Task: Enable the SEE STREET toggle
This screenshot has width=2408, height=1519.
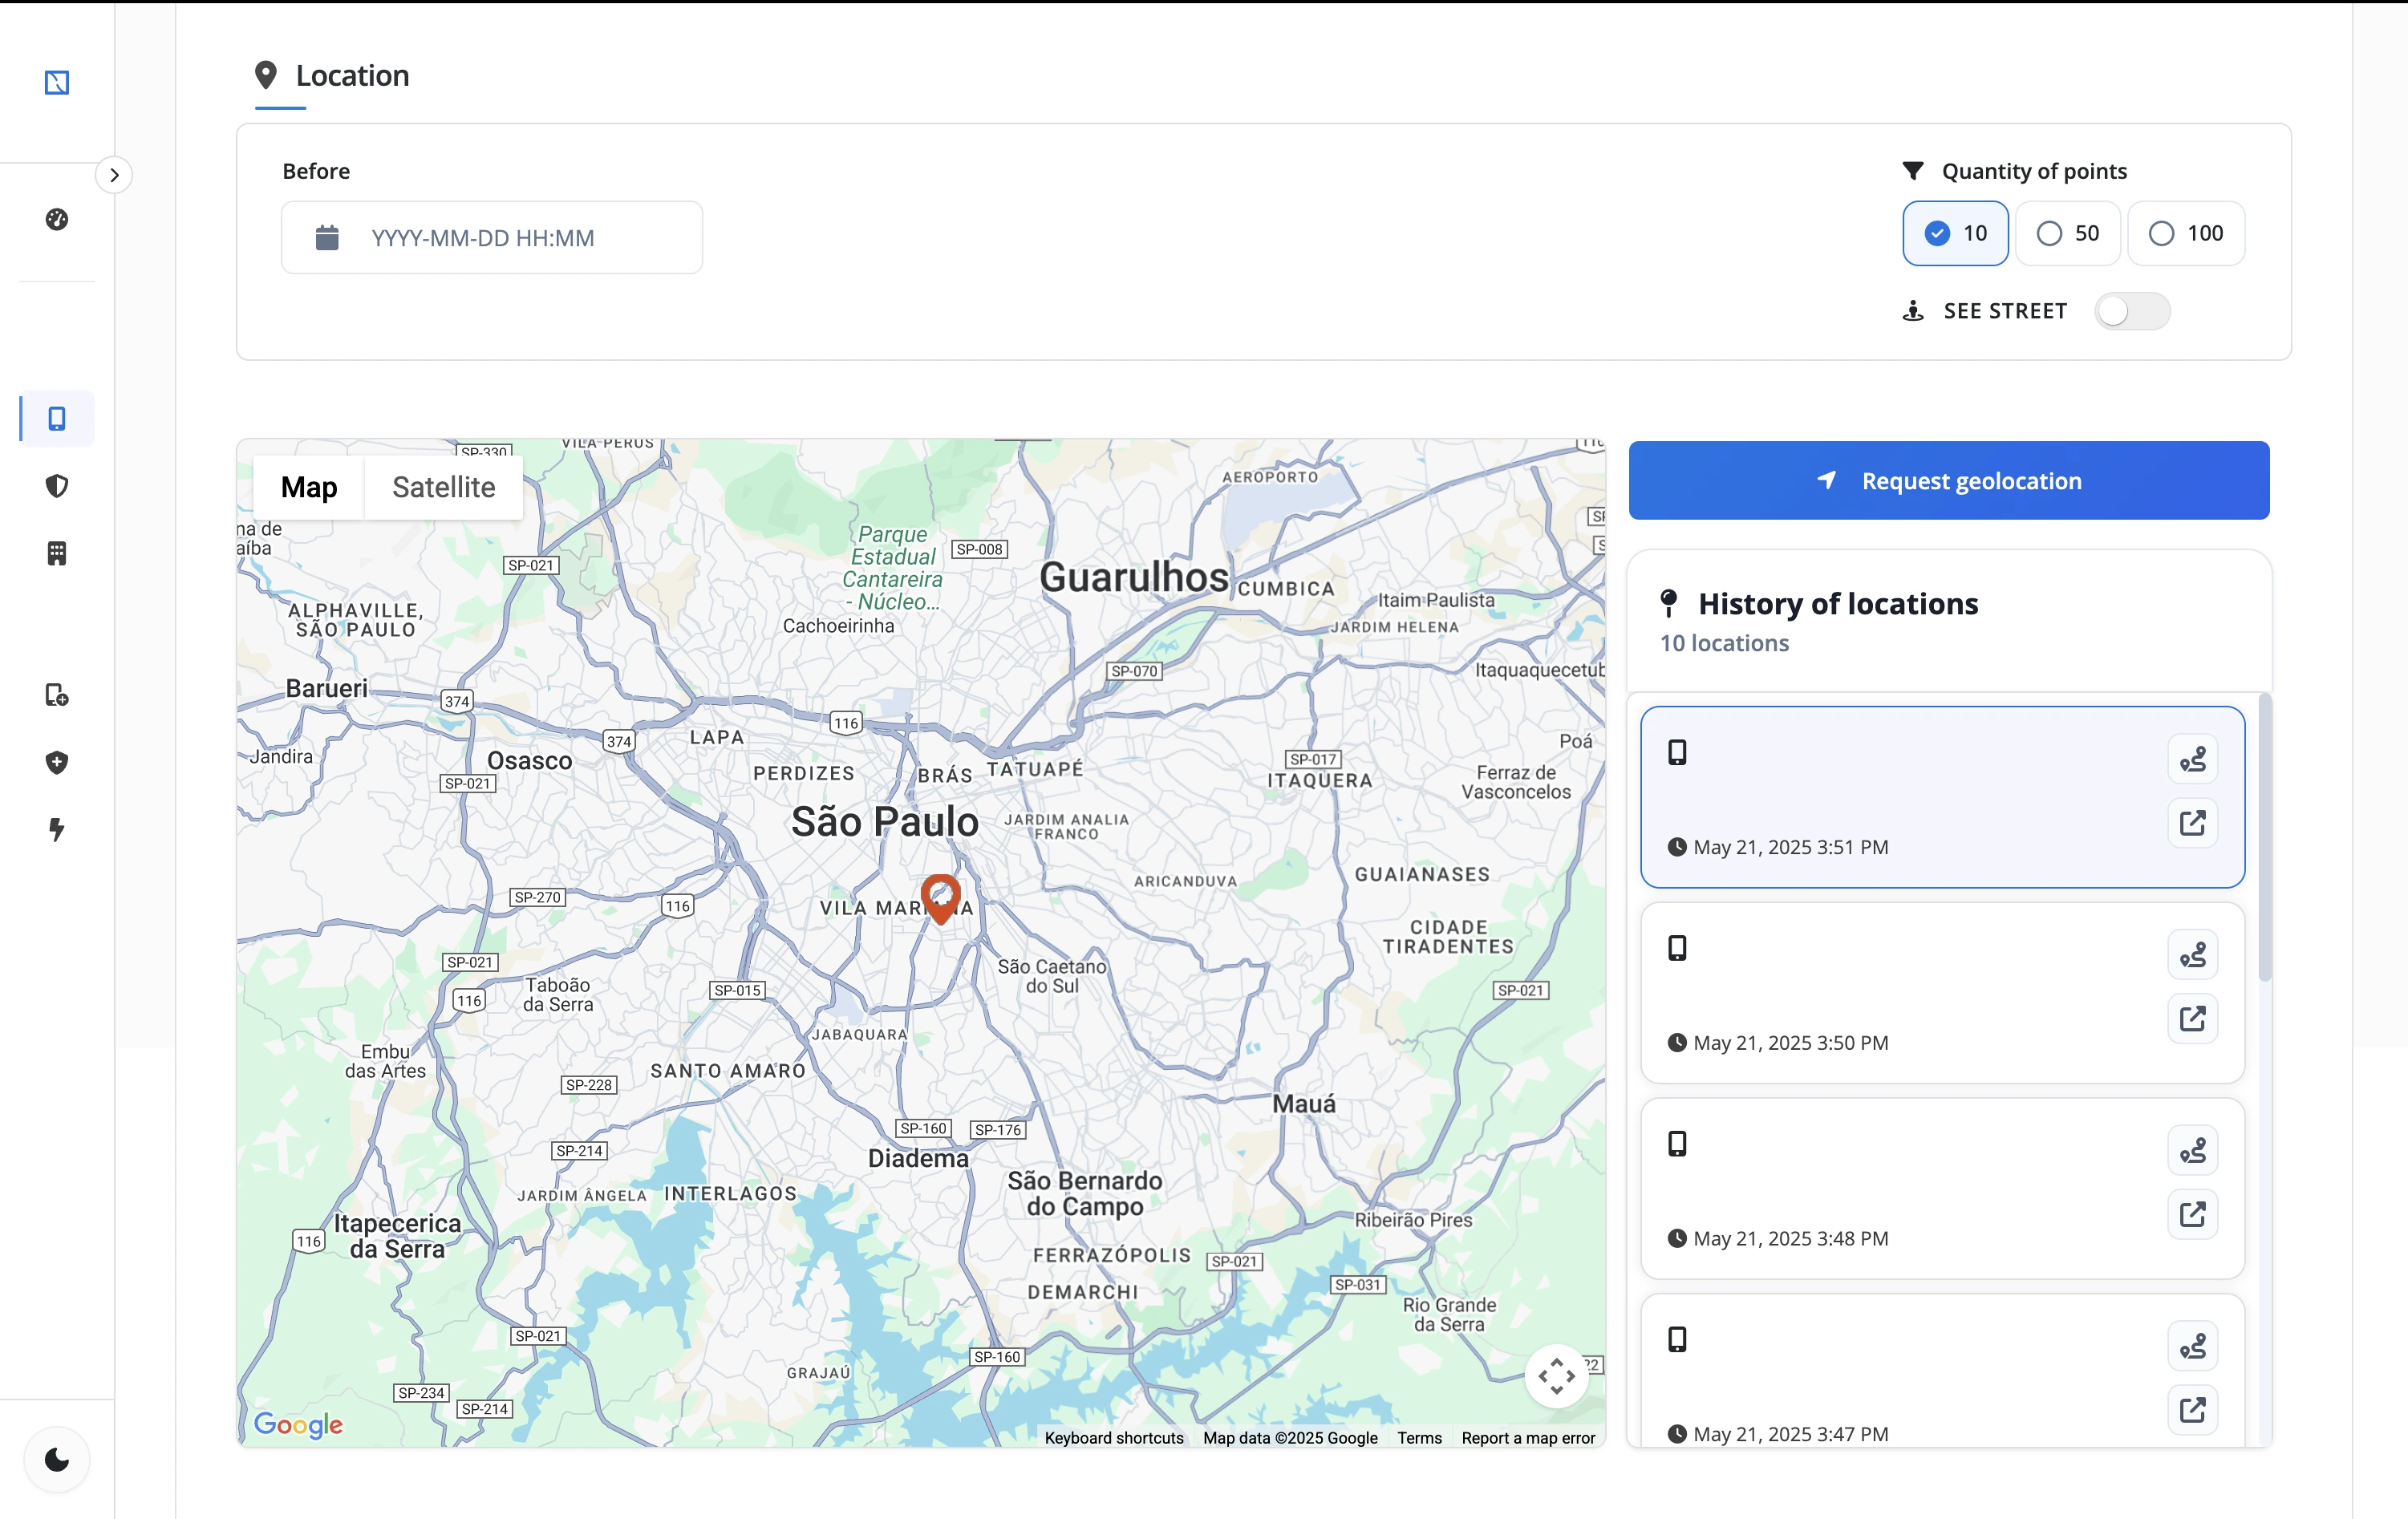Action: (2132, 311)
